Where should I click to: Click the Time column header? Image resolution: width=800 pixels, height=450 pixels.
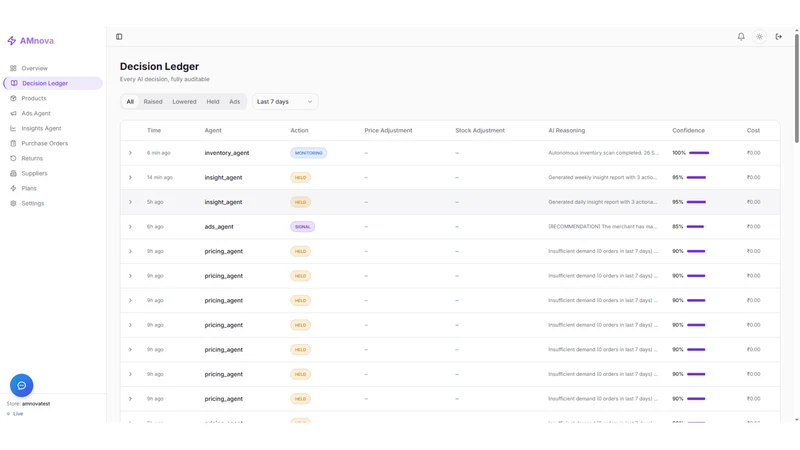pos(154,131)
